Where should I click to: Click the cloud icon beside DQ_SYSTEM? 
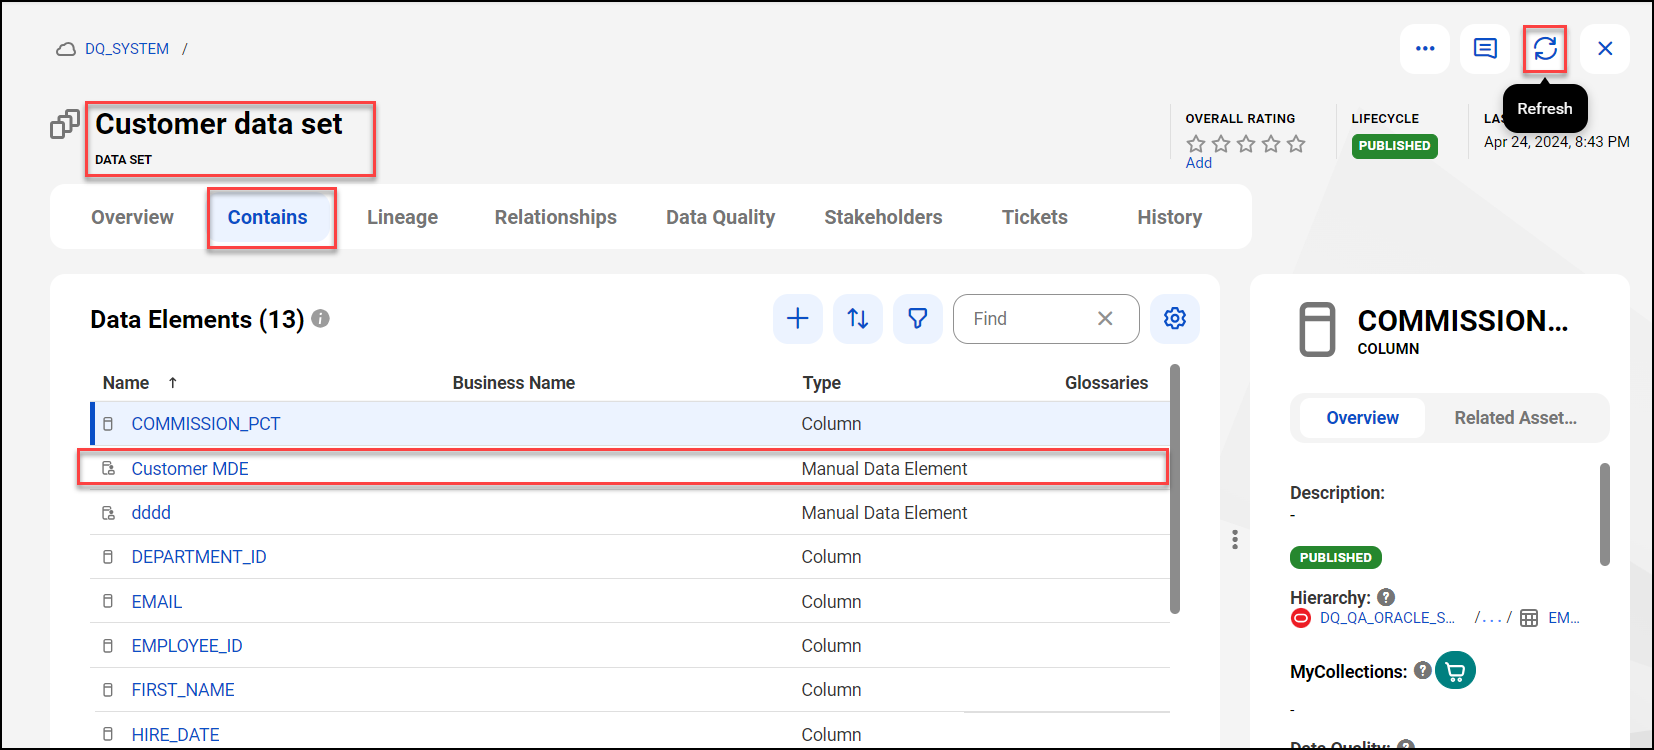[x=66, y=49]
